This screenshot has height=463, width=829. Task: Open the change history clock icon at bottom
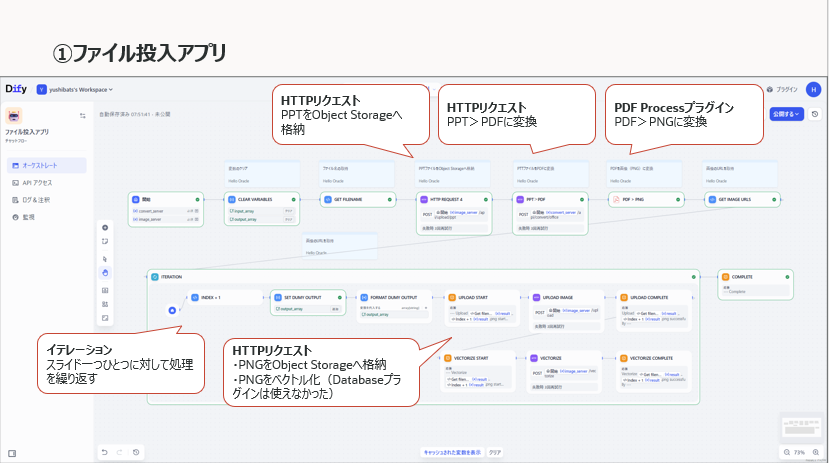(136, 452)
